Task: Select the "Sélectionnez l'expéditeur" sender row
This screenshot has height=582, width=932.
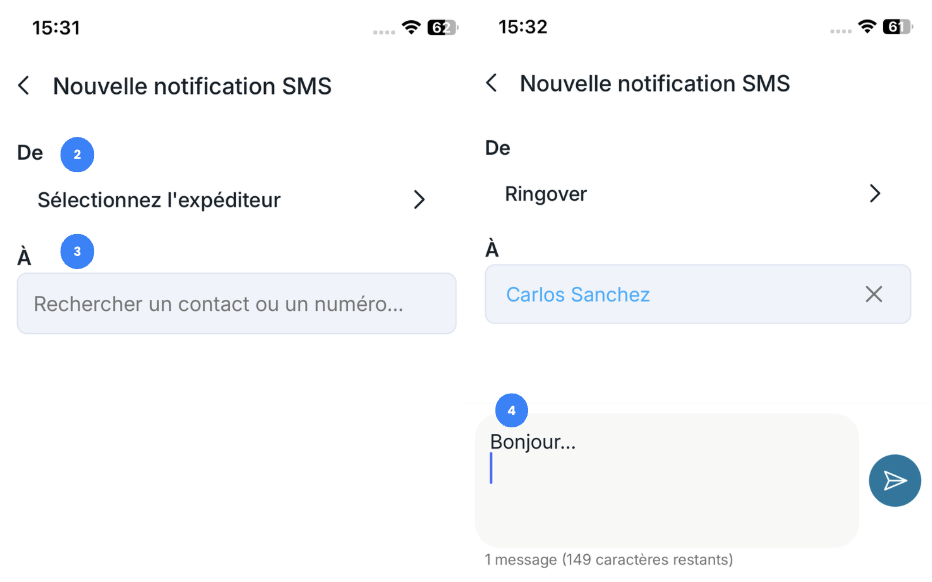Action: [x=160, y=200]
